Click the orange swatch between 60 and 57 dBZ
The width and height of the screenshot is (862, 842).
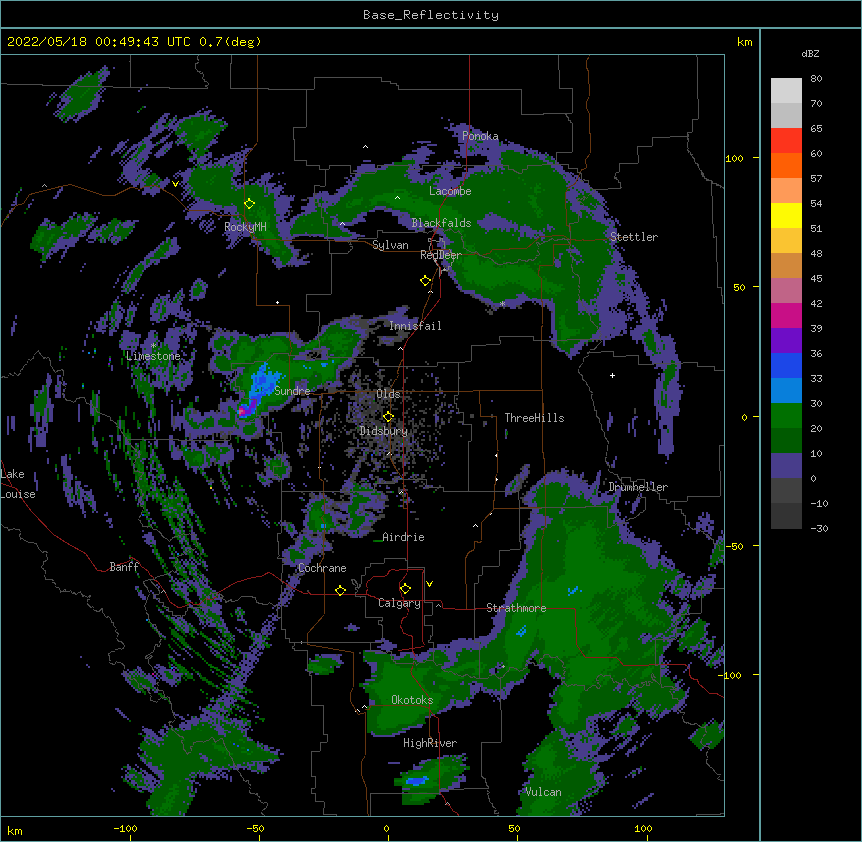click(786, 165)
